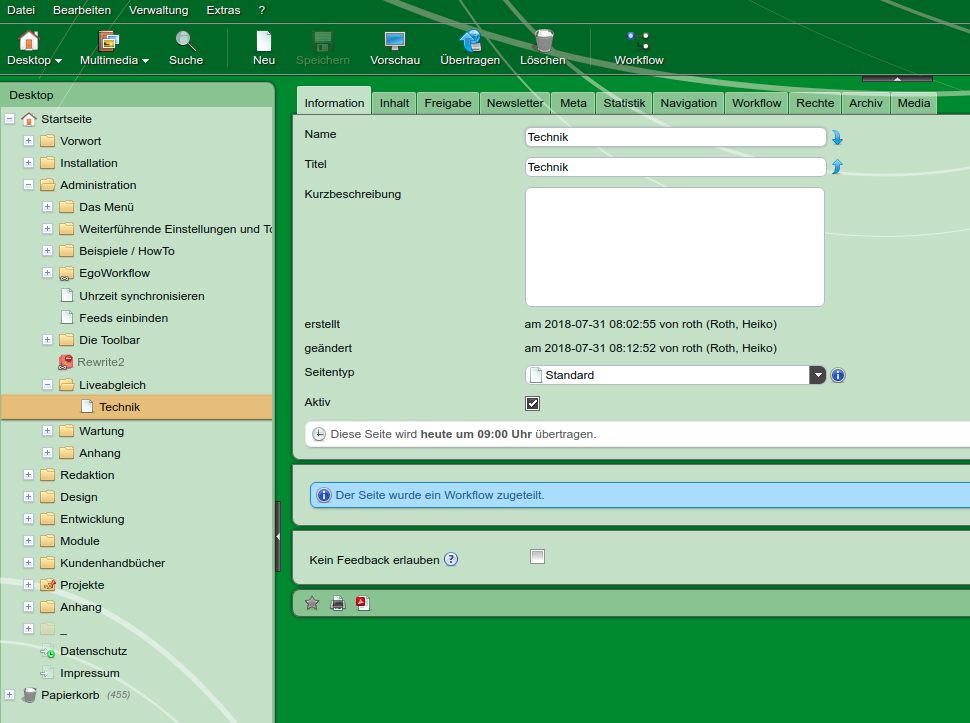The width and height of the screenshot is (970, 723).
Task: Collapse the Administration folder
Action: coord(28,185)
